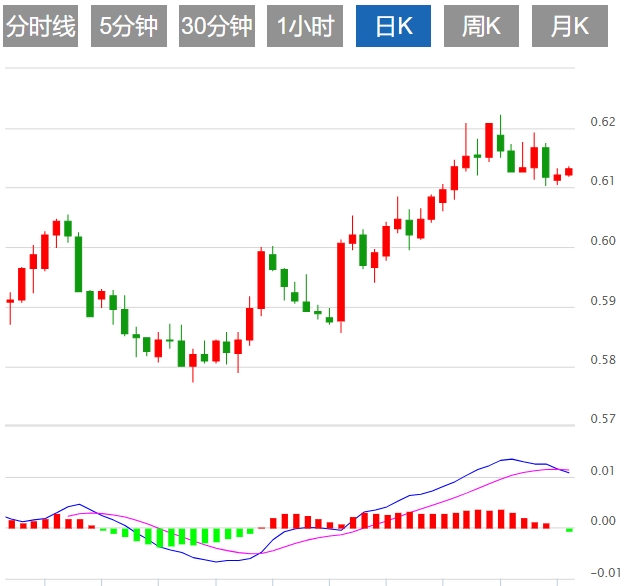Switch to the 周K weekly chart tab

point(481,26)
